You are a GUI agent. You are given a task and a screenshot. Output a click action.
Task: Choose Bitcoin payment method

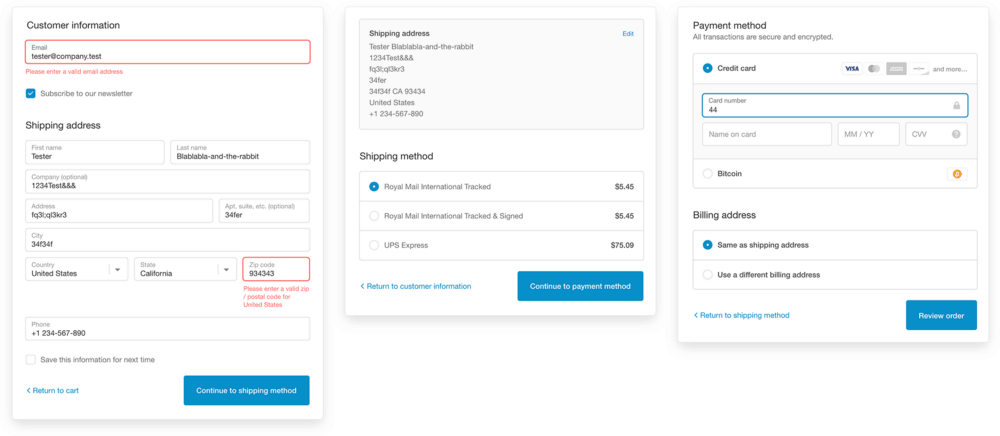click(835, 173)
